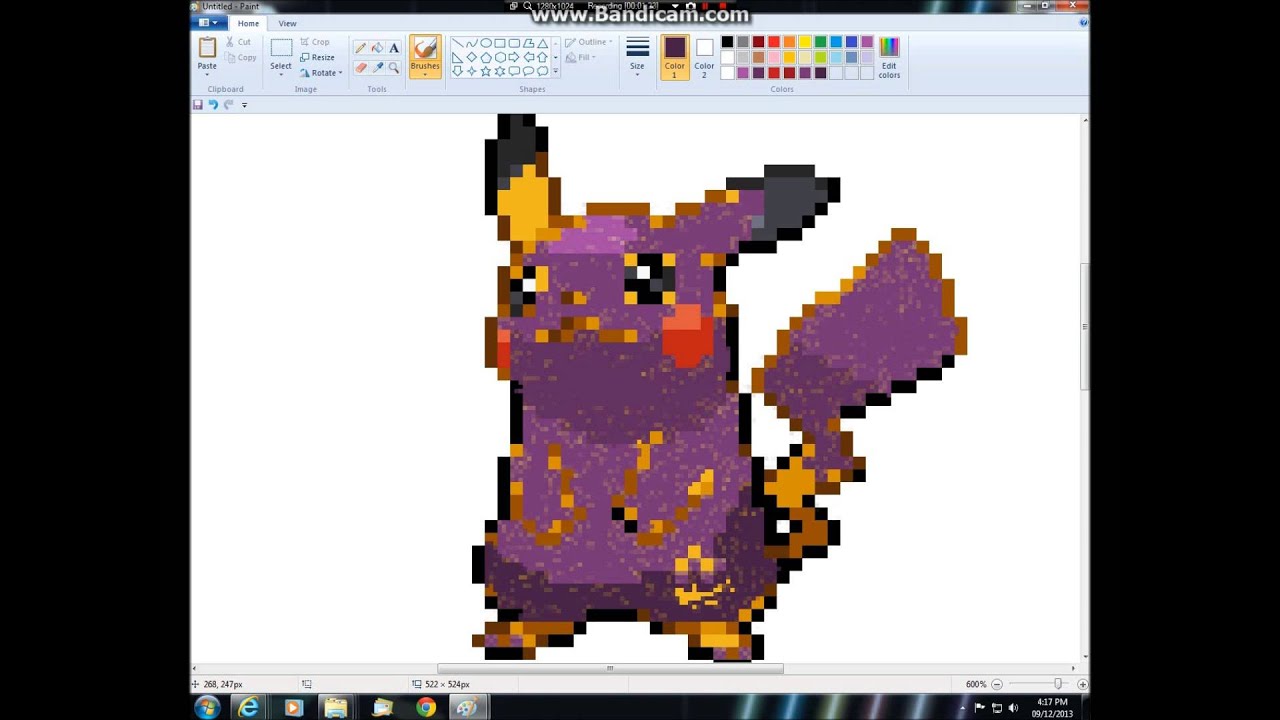Select the Magnifier tool
This screenshot has width=1280, height=720.
394,68
